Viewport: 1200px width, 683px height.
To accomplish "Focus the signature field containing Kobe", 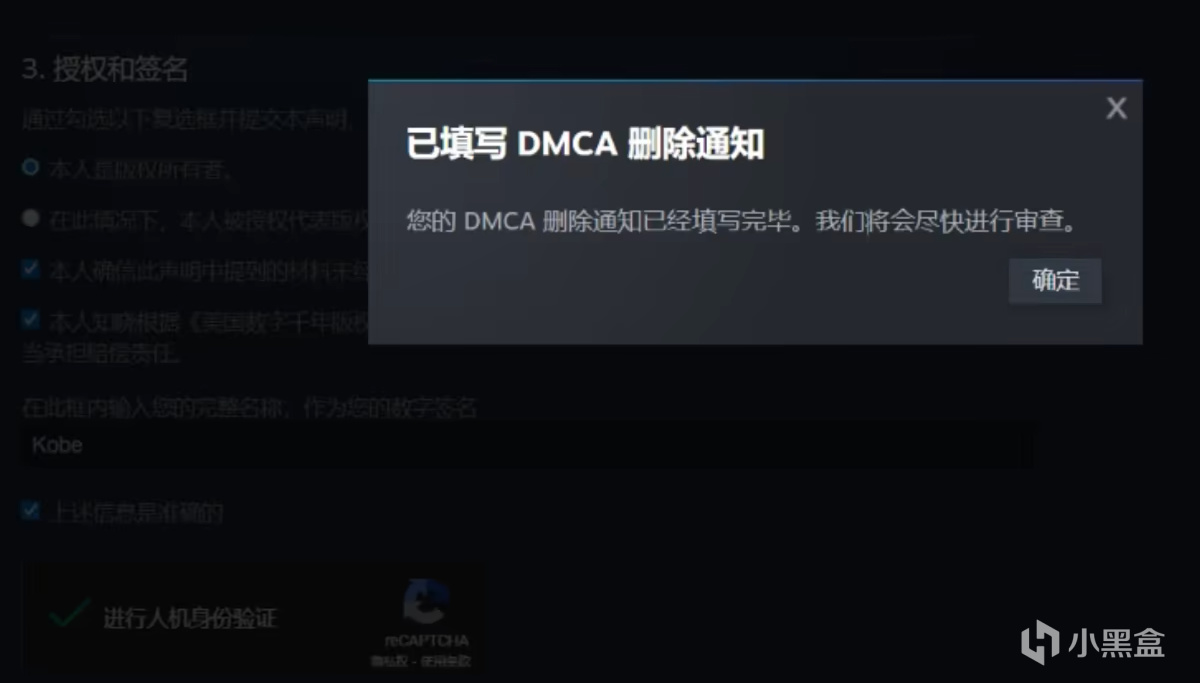I will click(x=528, y=446).
